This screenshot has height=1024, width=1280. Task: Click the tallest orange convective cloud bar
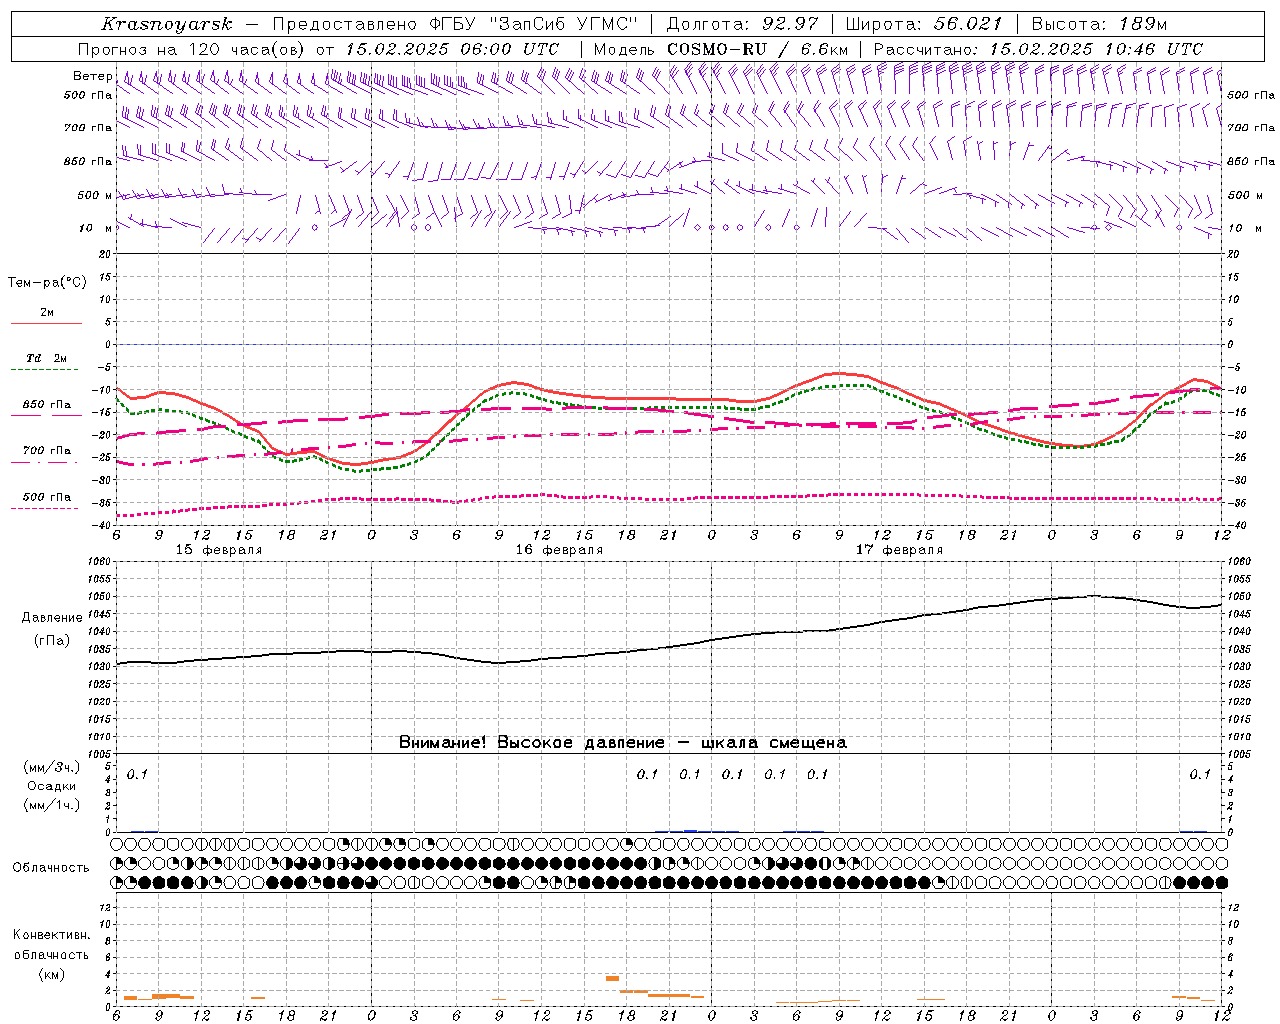click(612, 978)
